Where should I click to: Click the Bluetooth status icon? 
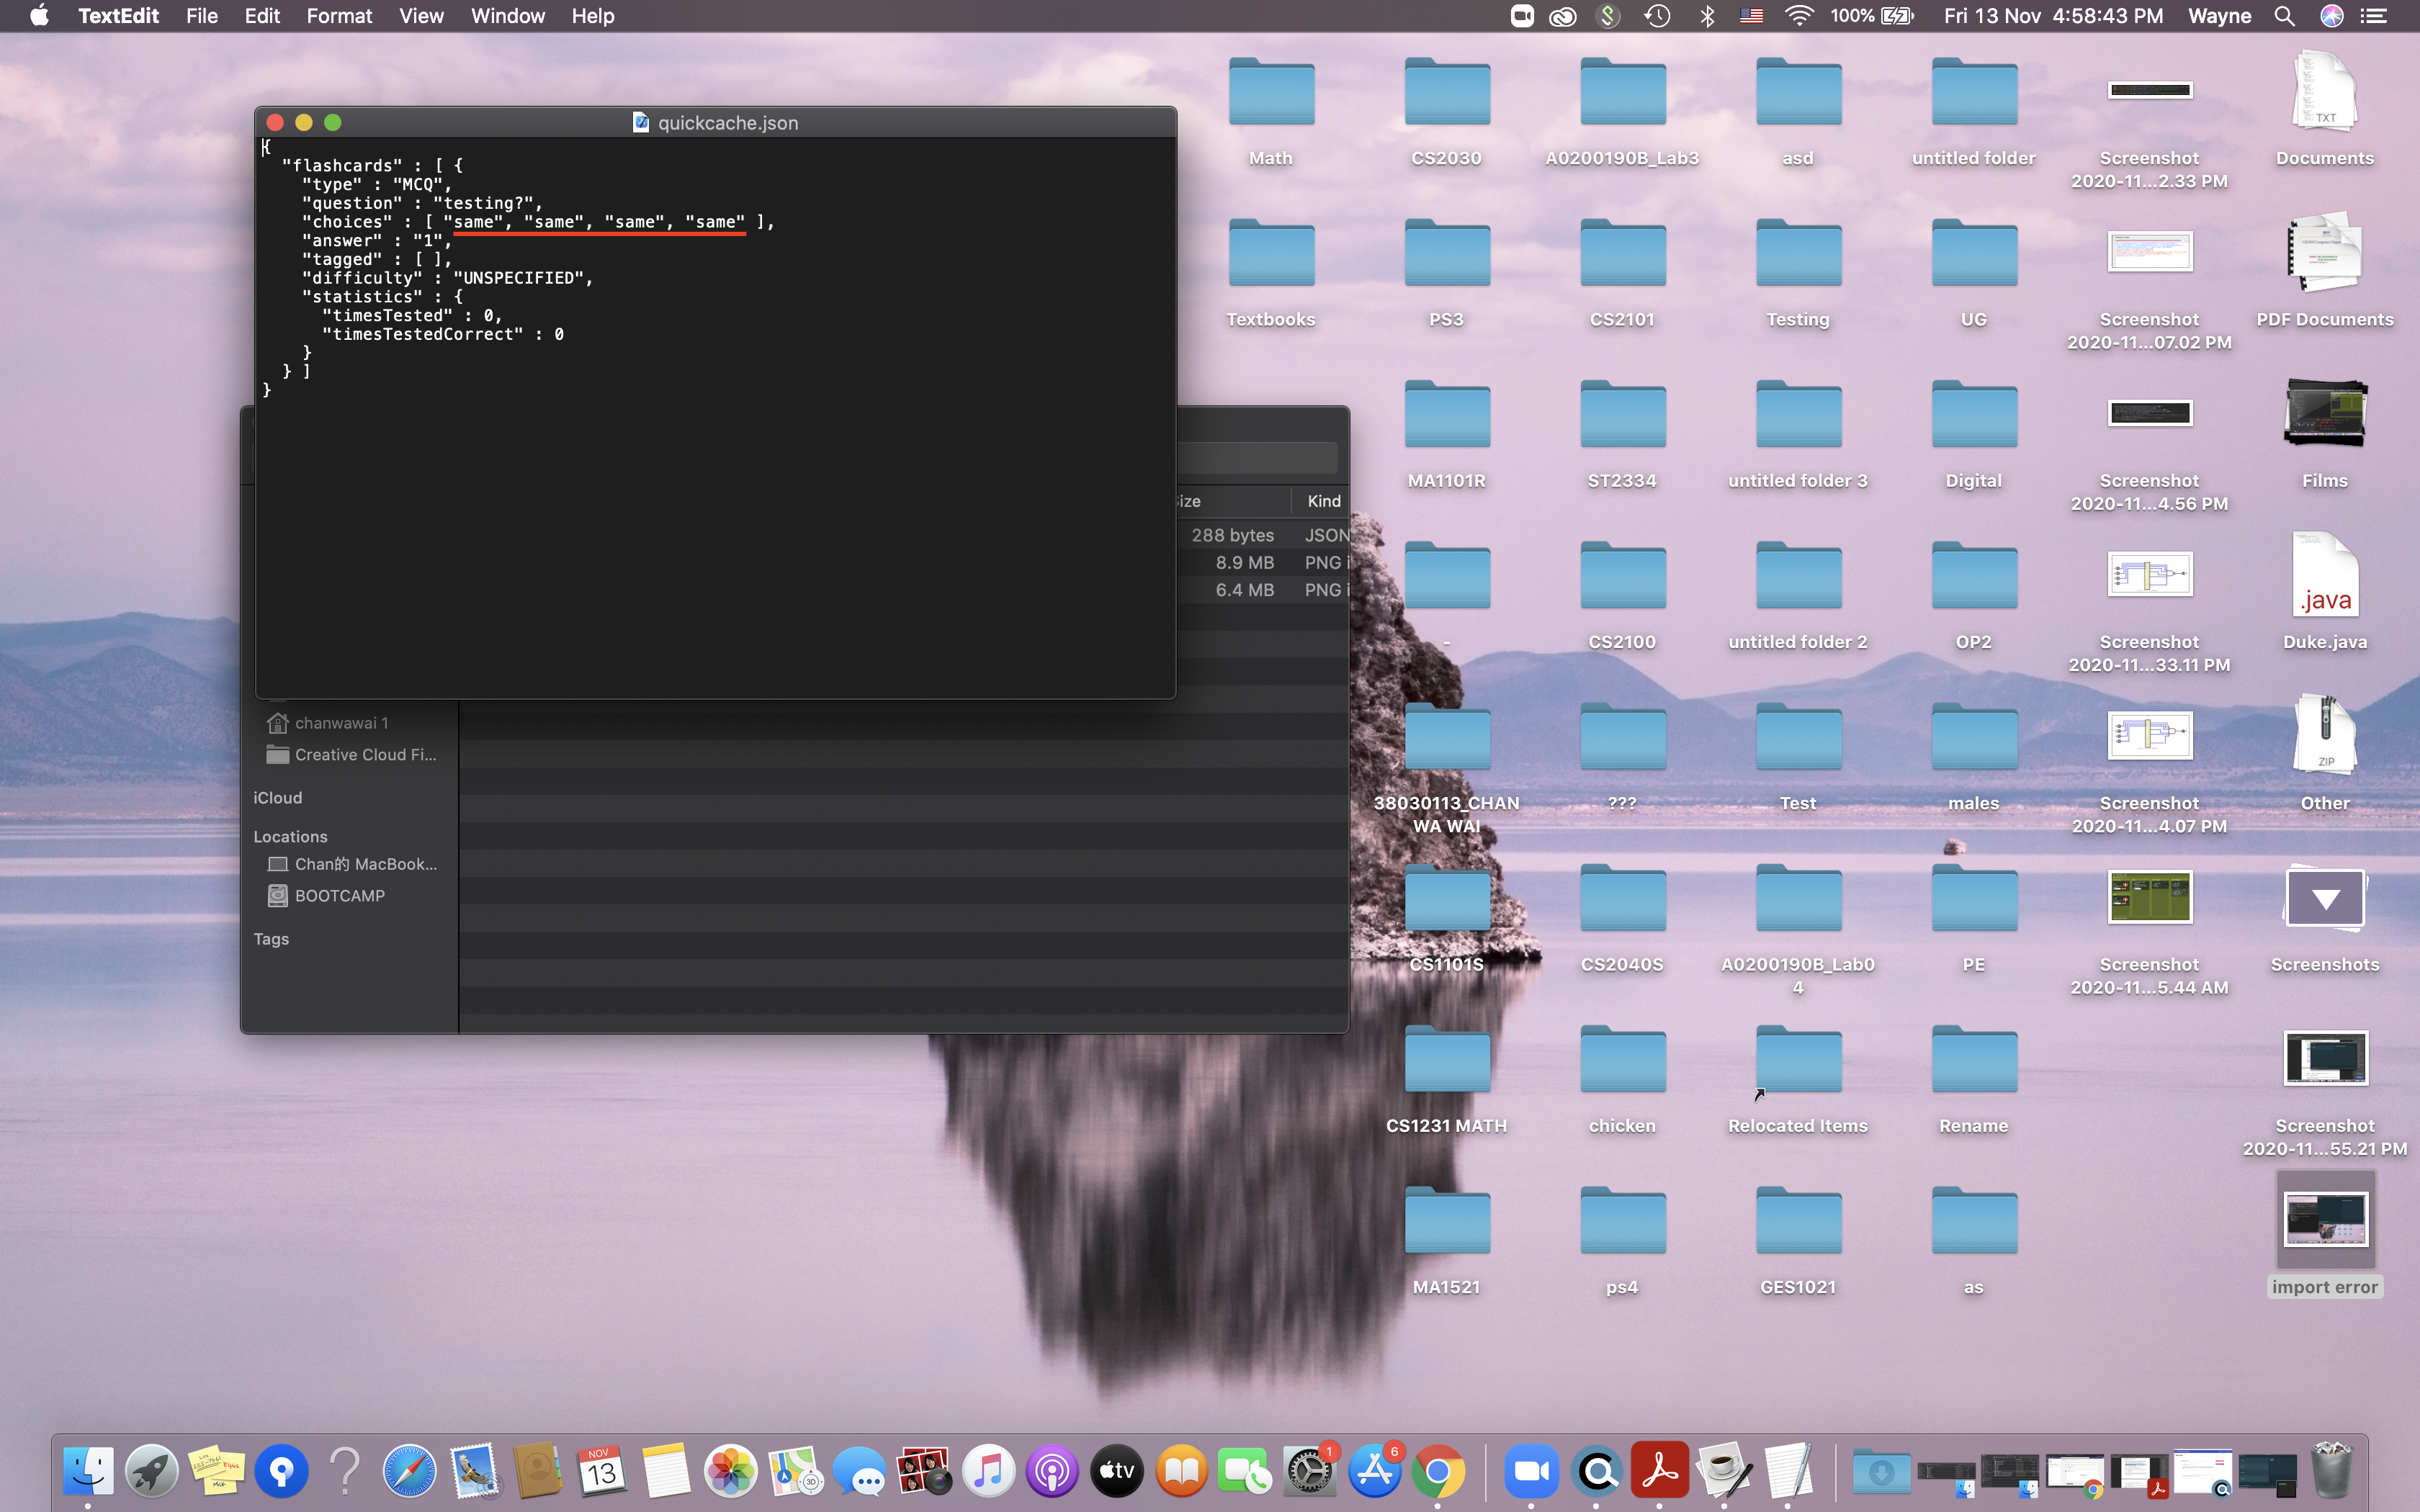tap(1707, 16)
